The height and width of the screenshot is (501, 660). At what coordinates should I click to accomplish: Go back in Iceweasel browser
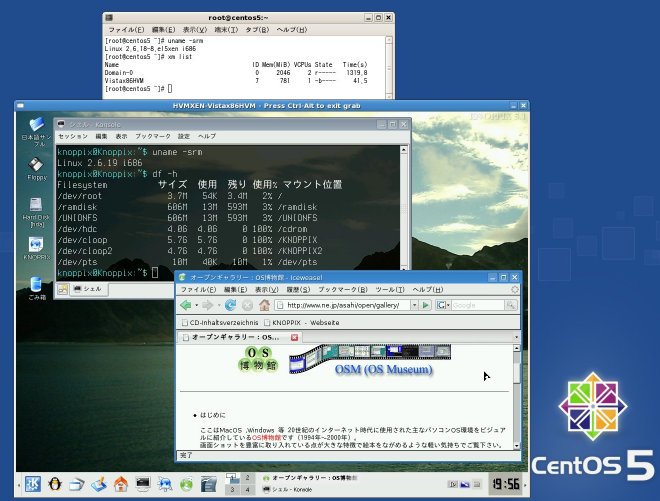[185, 305]
